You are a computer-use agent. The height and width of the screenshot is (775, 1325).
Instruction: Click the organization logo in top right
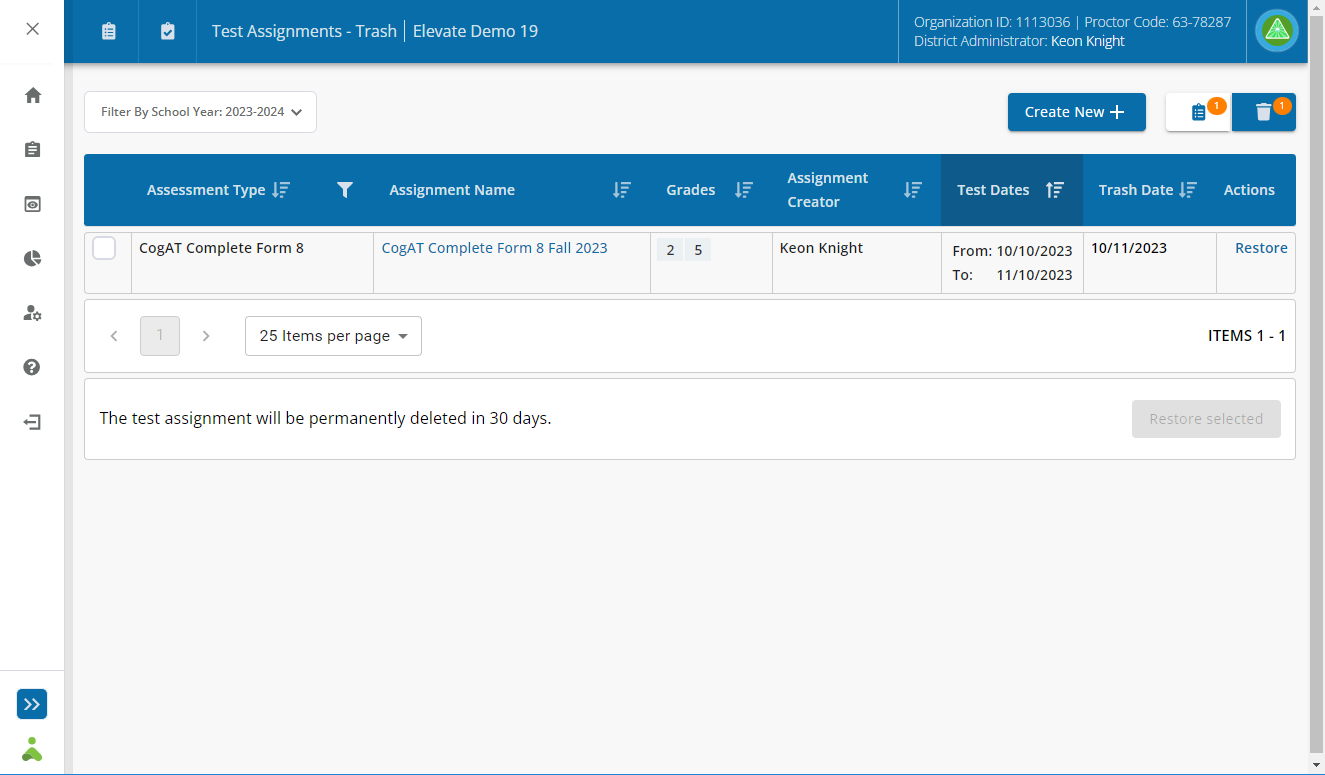[x=1276, y=31]
